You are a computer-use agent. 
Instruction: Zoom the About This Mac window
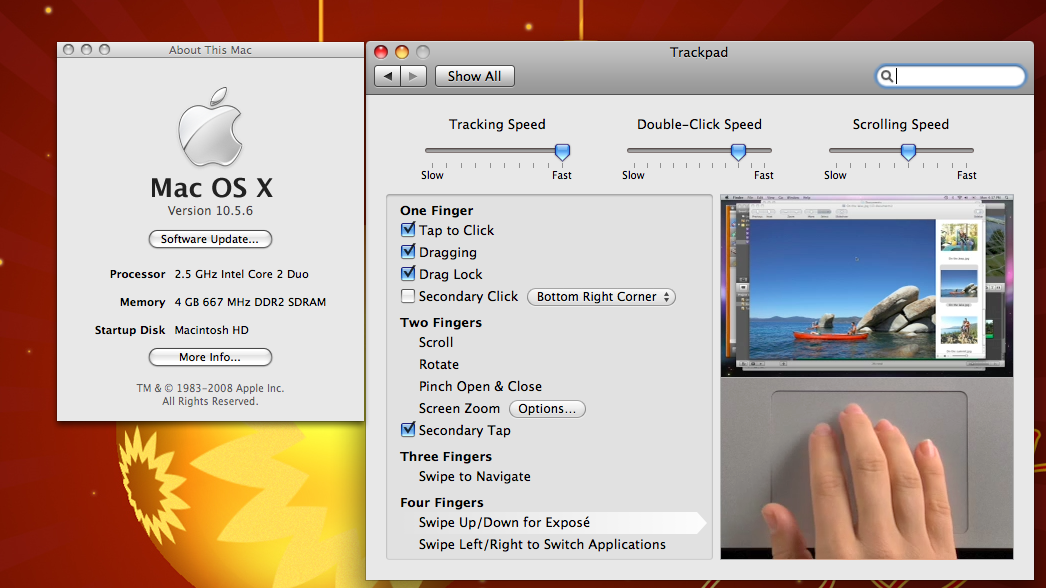click(x=104, y=49)
